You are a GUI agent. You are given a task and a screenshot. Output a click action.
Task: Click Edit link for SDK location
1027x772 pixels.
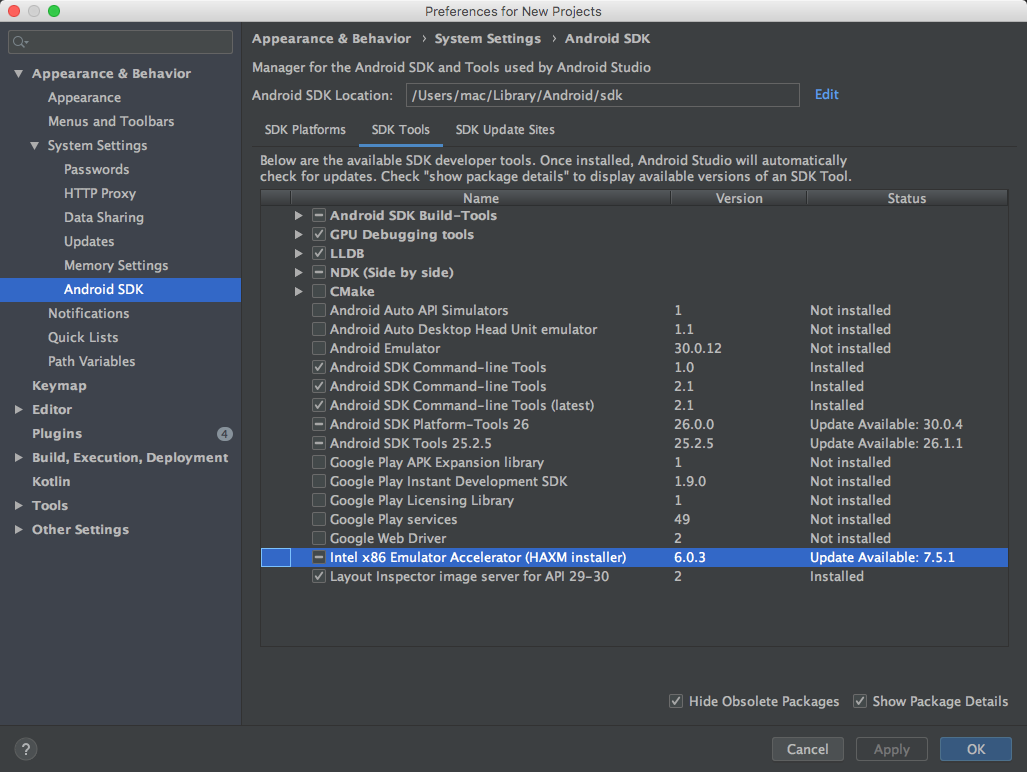pyautogui.click(x=827, y=94)
